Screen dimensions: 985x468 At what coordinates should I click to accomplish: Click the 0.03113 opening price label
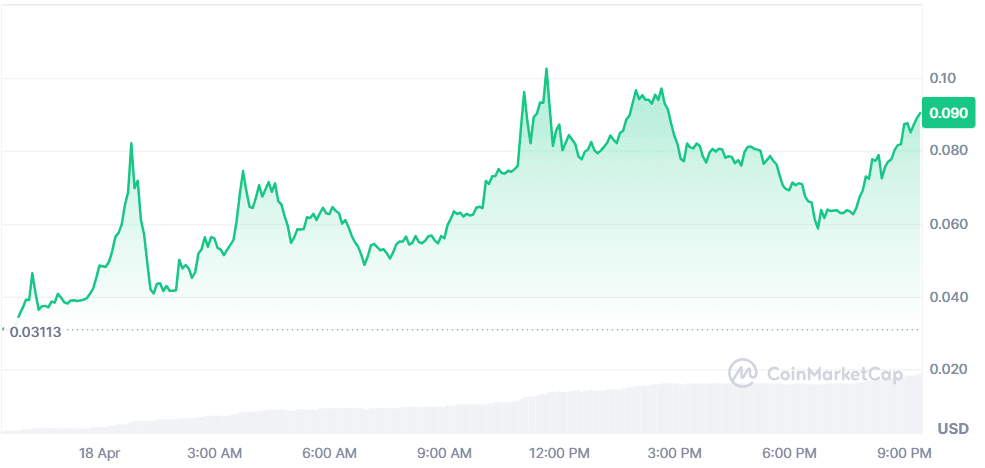pyautogui.click(x=35, y=332)
